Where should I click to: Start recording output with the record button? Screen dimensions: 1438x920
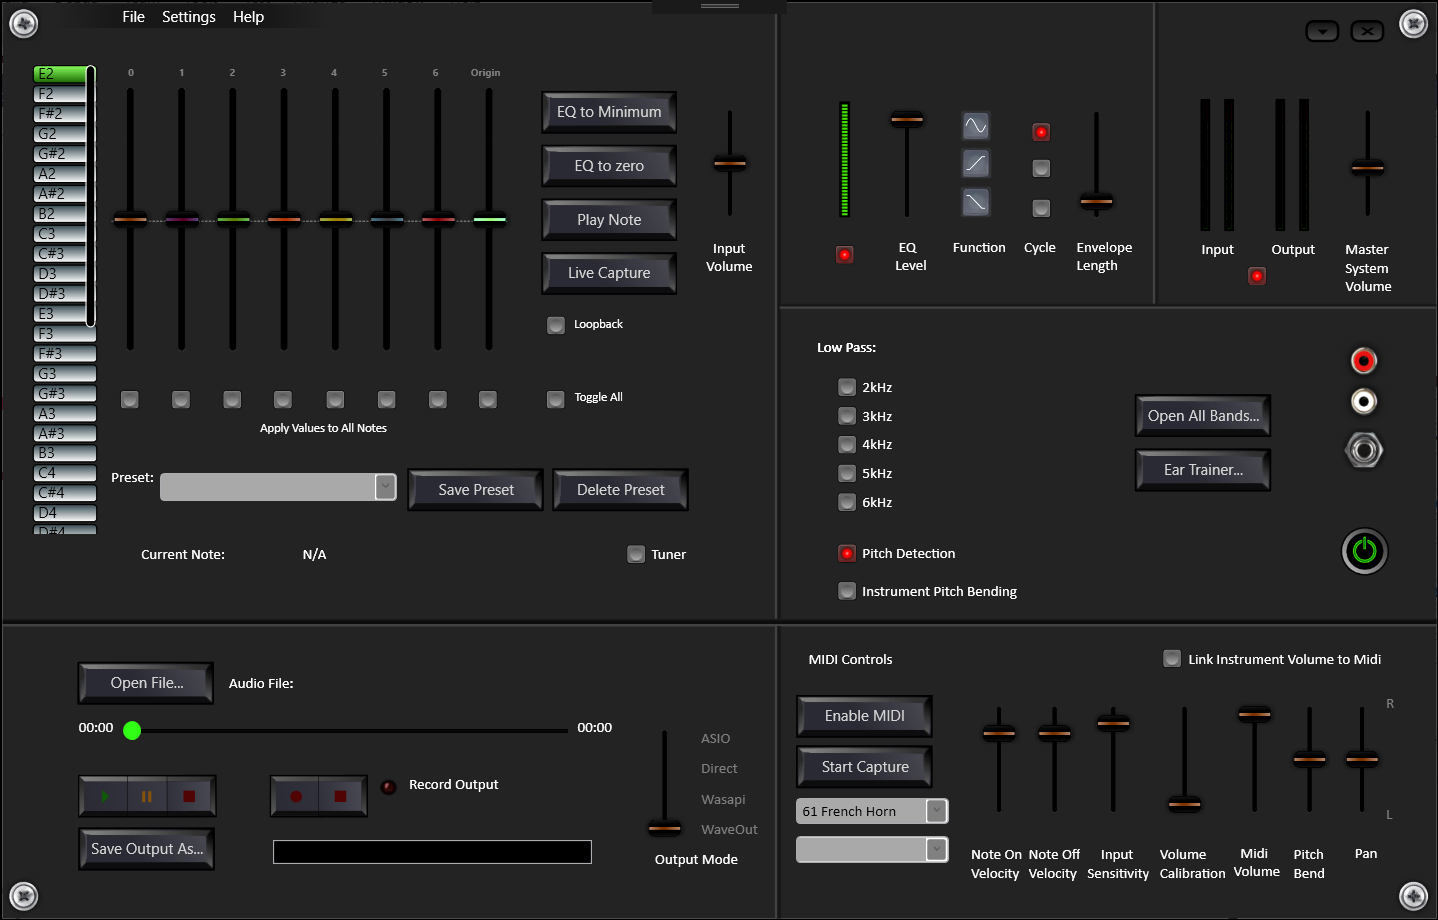click(296, 797)
